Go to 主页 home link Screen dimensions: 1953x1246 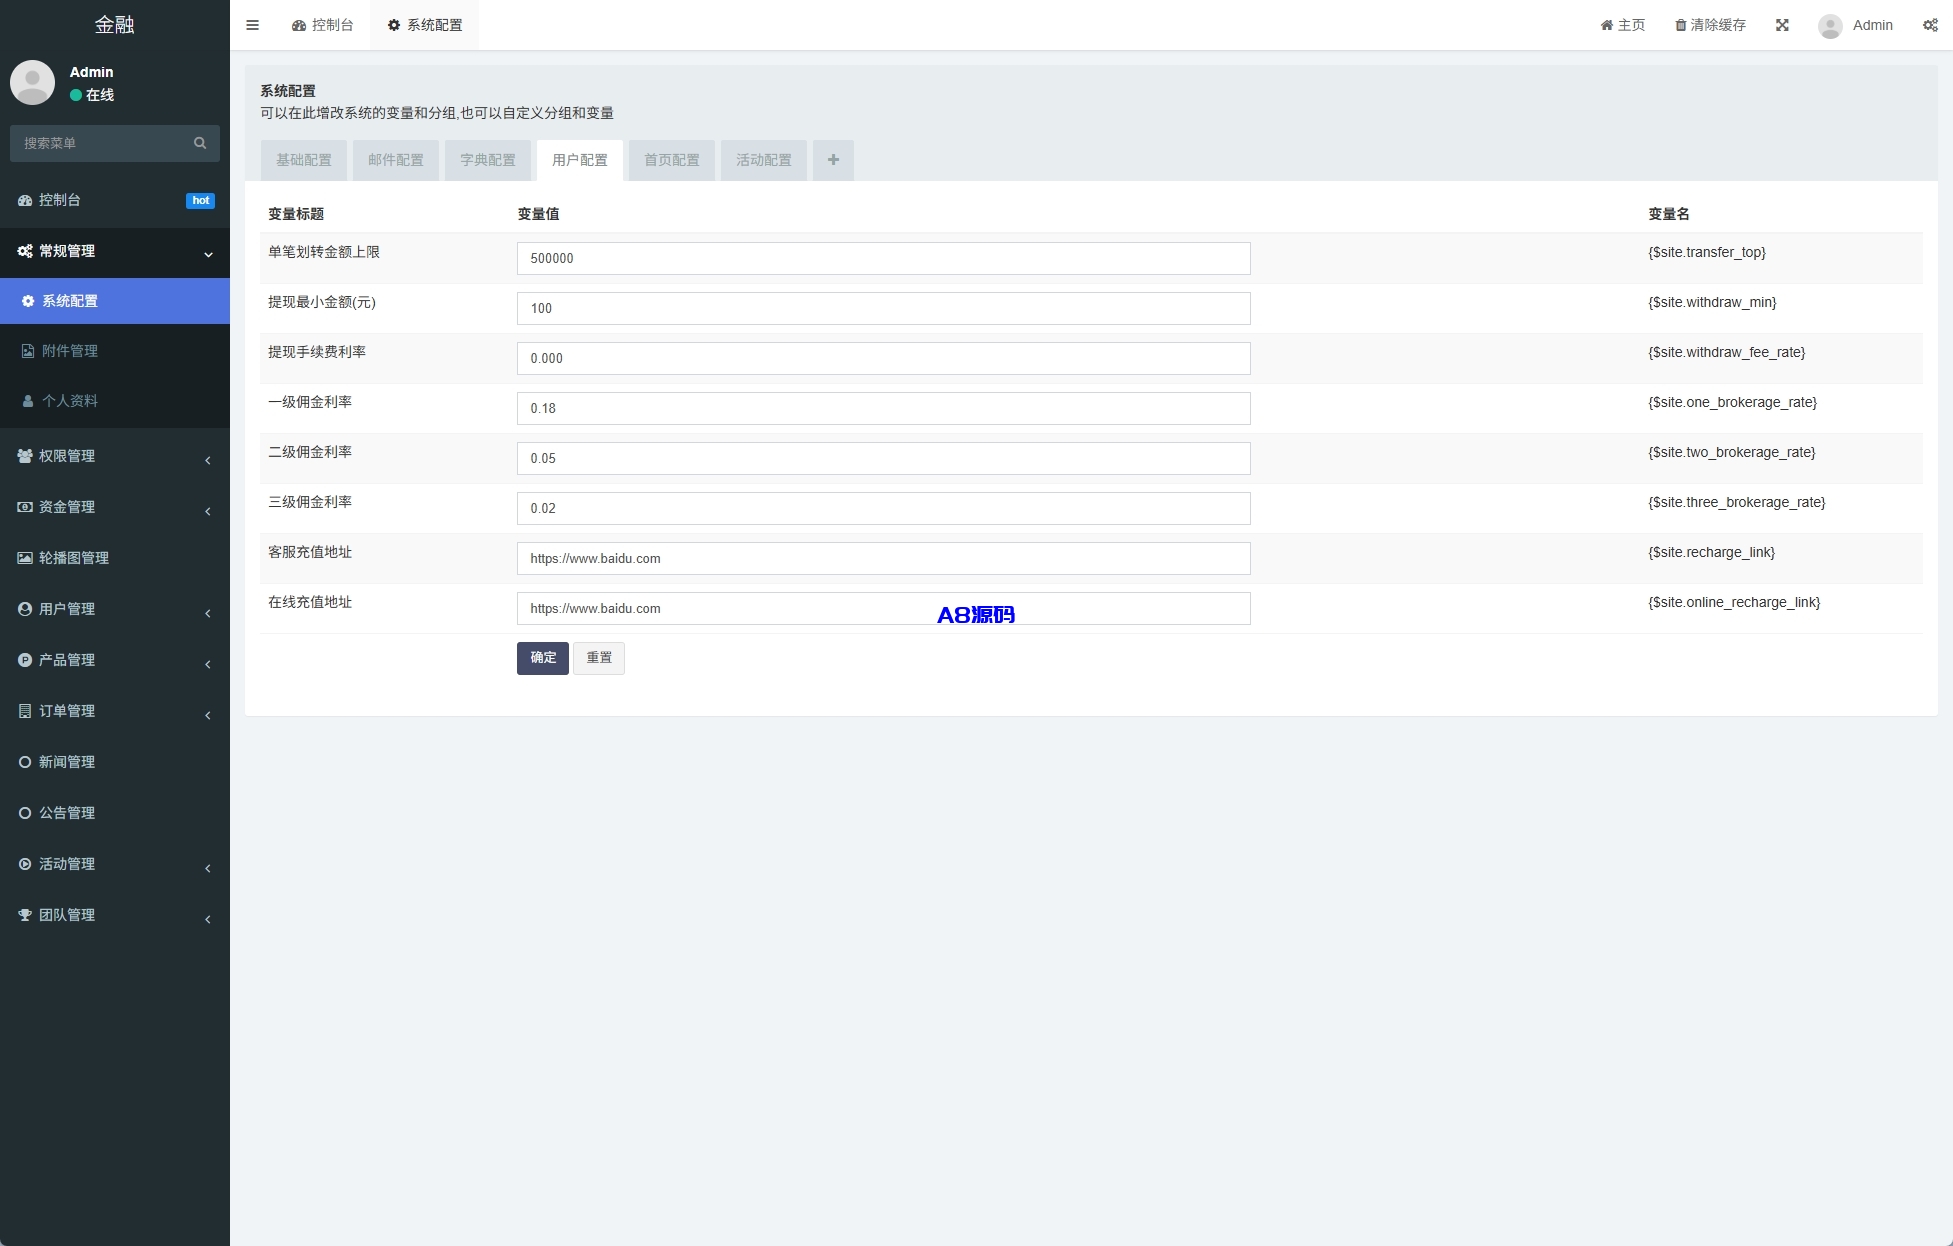[x=1623, y=25]
